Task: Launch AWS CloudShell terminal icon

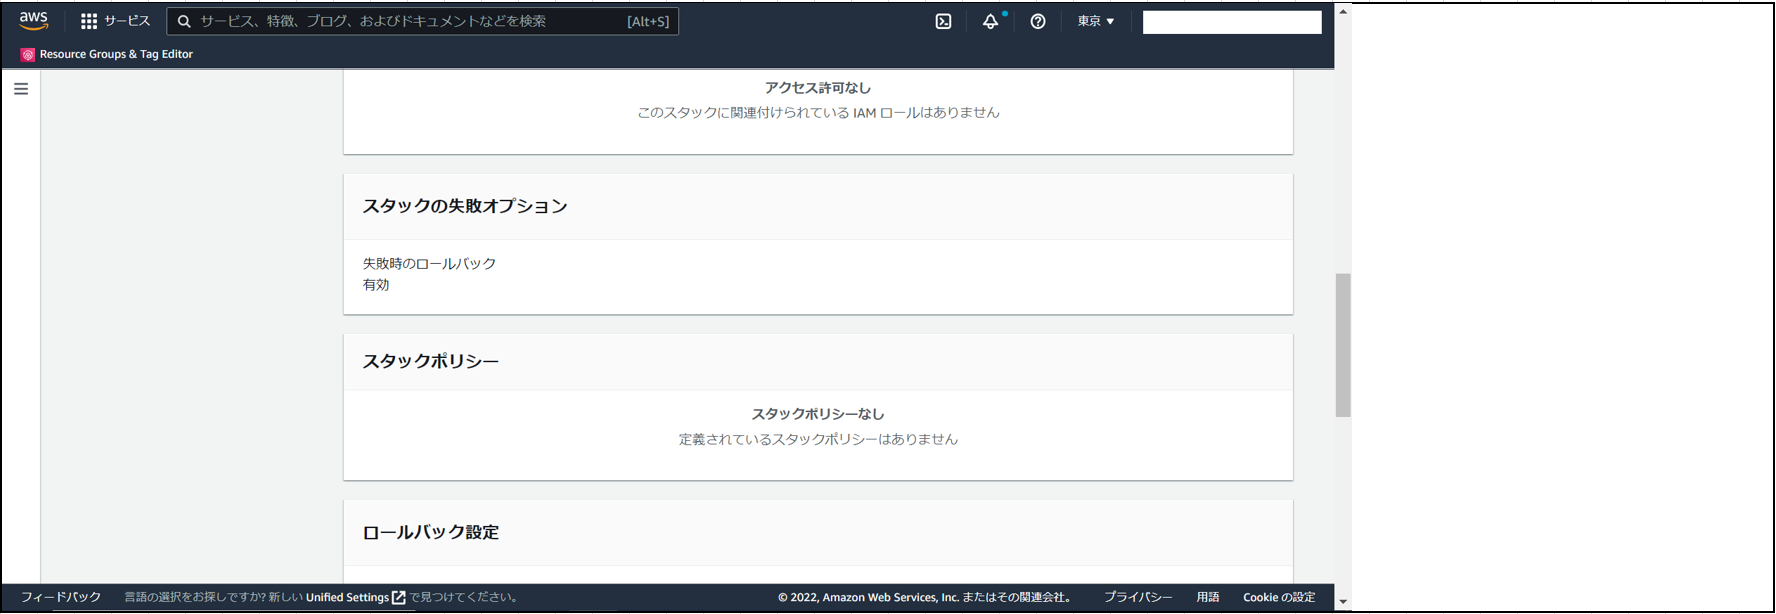Action: click(943, 21)
